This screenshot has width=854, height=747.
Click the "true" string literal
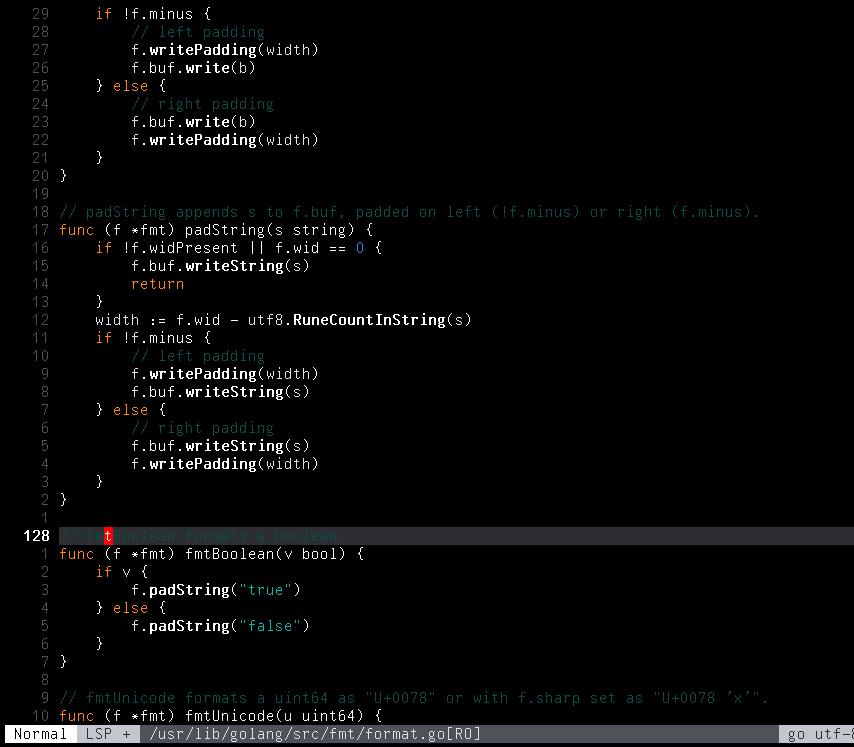[265, 590]
